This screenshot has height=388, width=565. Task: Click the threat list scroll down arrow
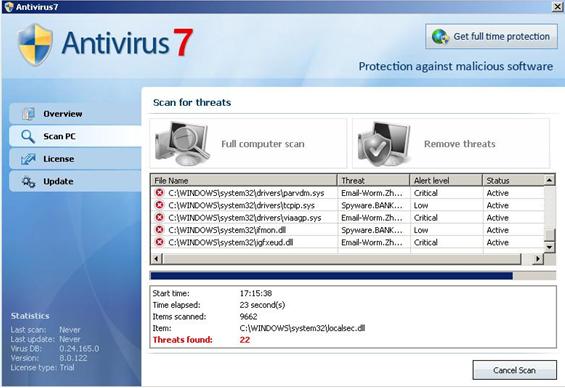click(x=549, y=247)
